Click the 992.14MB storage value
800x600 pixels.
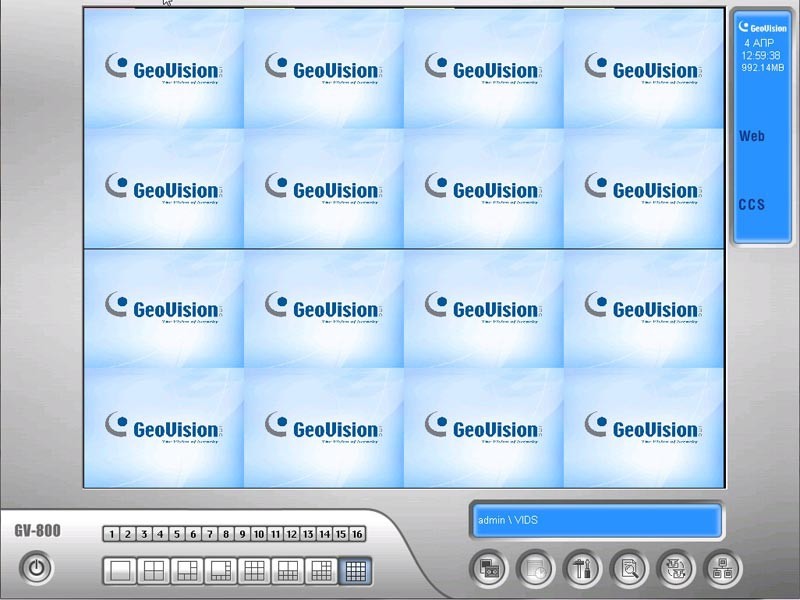tap(763, 67)
